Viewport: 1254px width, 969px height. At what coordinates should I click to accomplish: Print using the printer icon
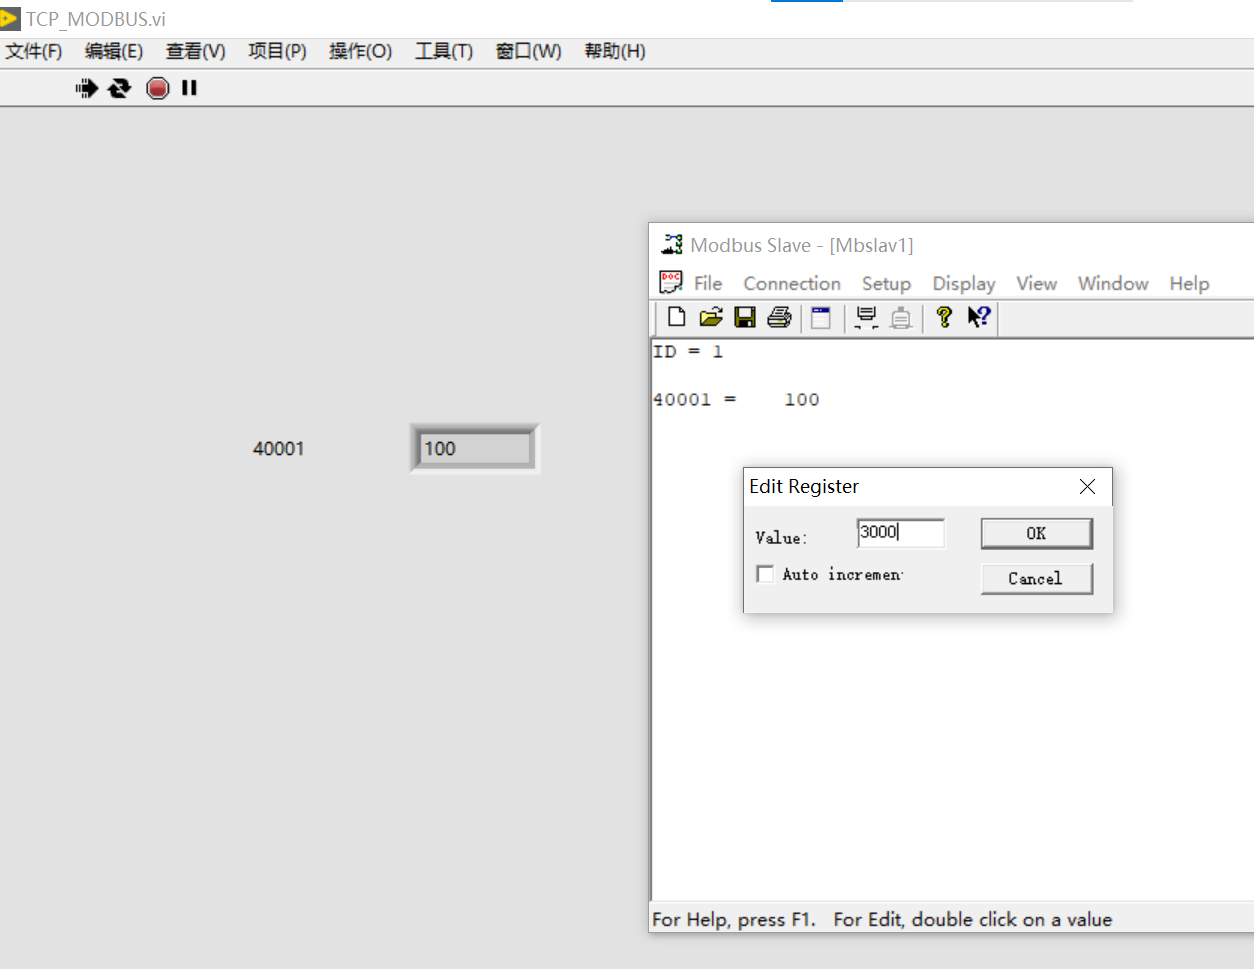(x=780, y=317)
